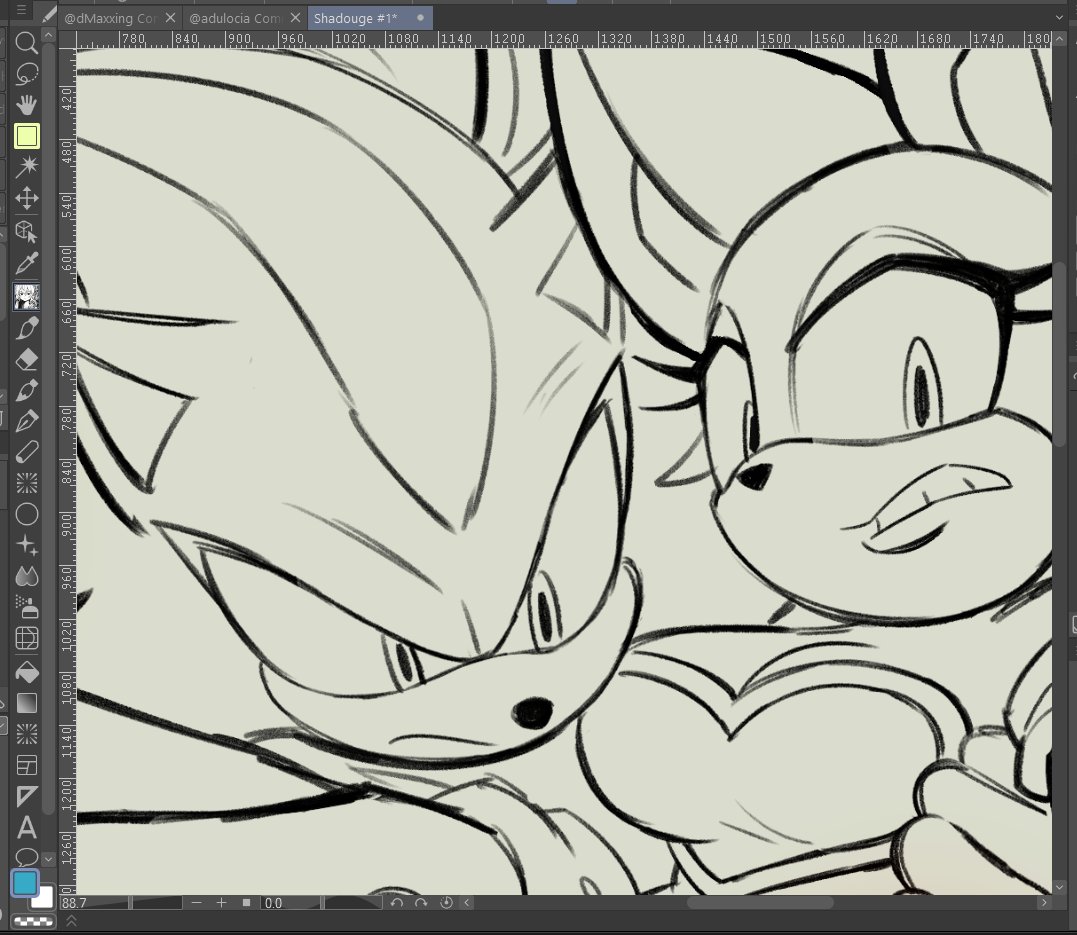
Task: Select the Fill bucket tool
Action: [x=26, y=672]
